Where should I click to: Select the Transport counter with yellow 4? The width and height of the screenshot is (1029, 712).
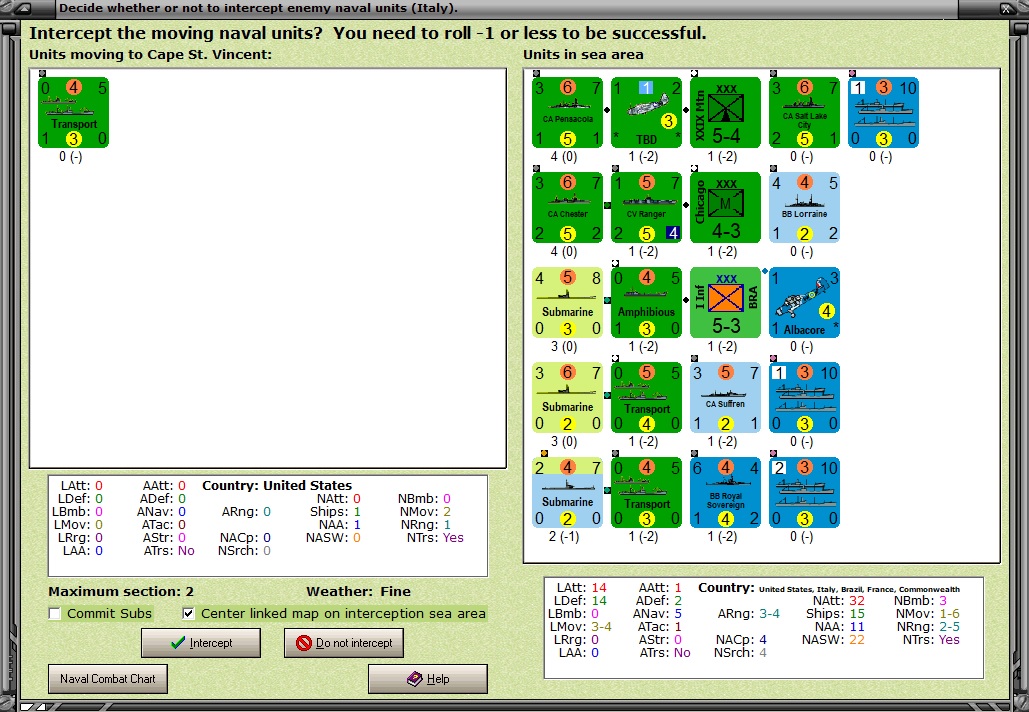(646, 398)
